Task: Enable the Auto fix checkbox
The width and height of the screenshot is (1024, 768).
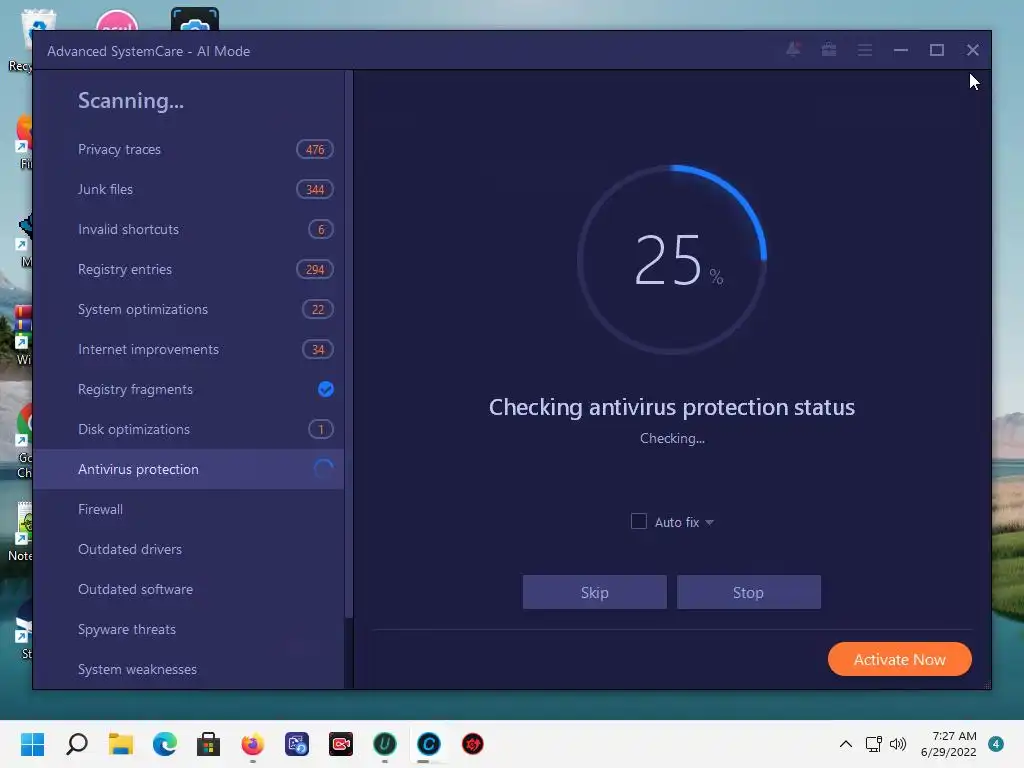Action: tap(639, 521)
